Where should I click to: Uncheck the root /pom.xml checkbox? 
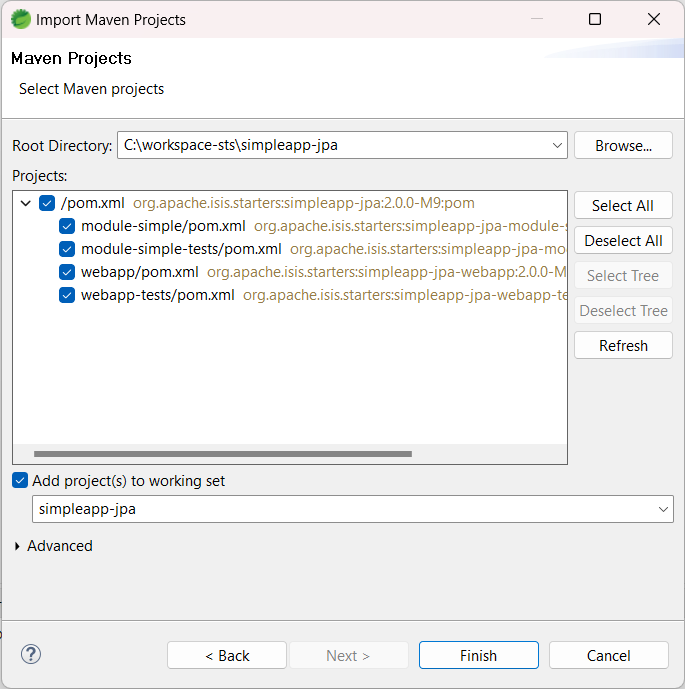[x=47, y=203]
